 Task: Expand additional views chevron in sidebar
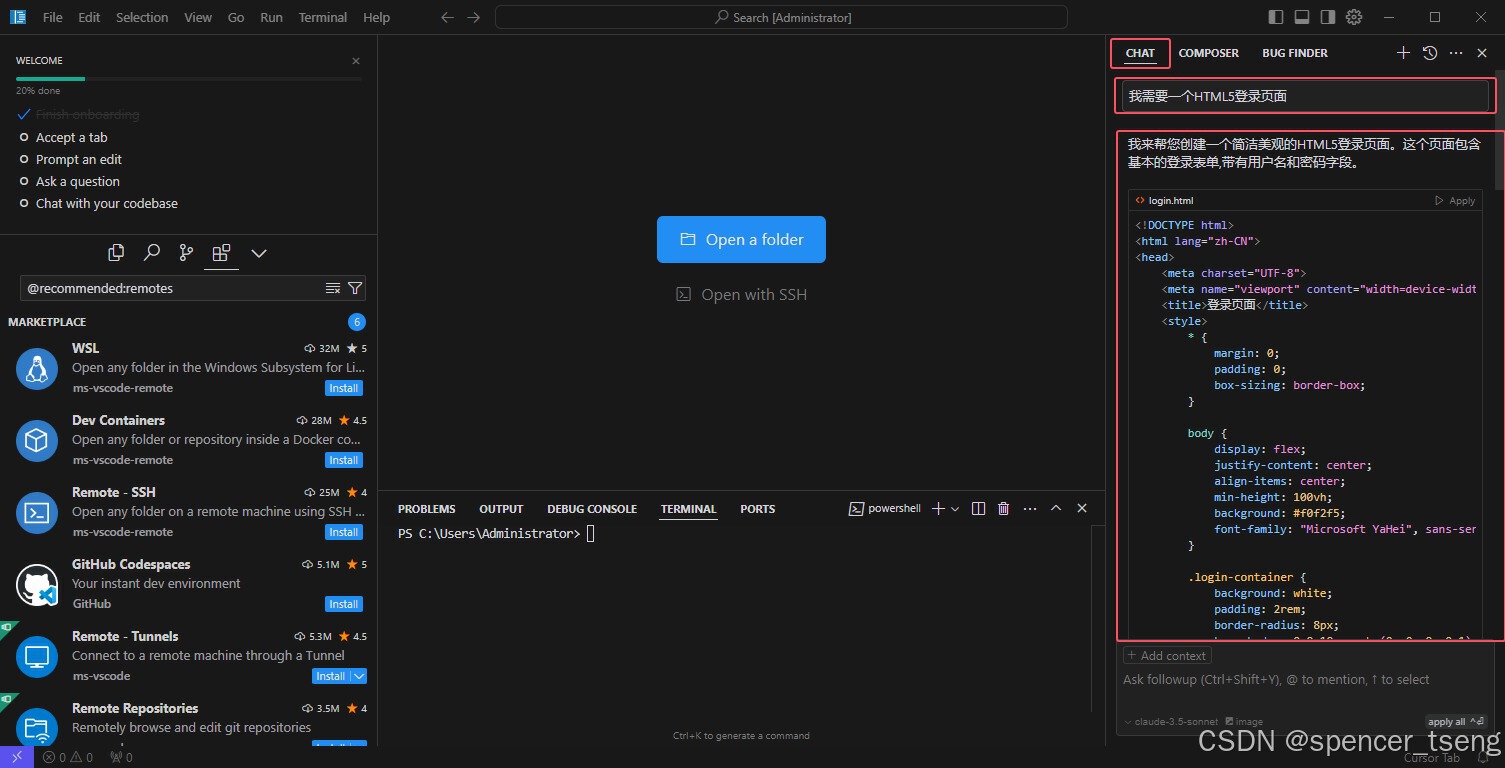point(259,253)
